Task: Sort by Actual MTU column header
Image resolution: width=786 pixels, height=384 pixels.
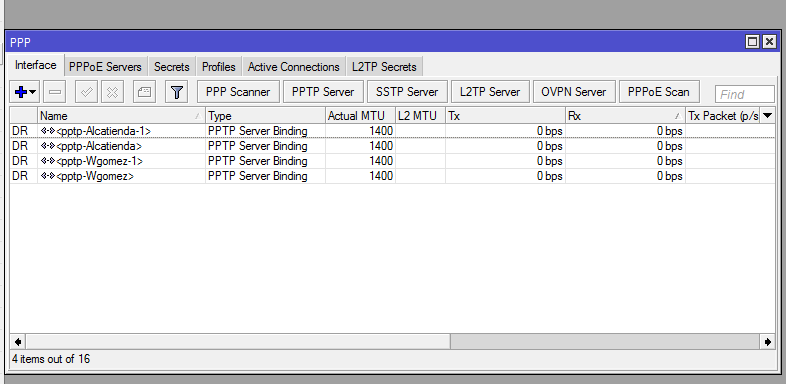Action: (360, 116)
